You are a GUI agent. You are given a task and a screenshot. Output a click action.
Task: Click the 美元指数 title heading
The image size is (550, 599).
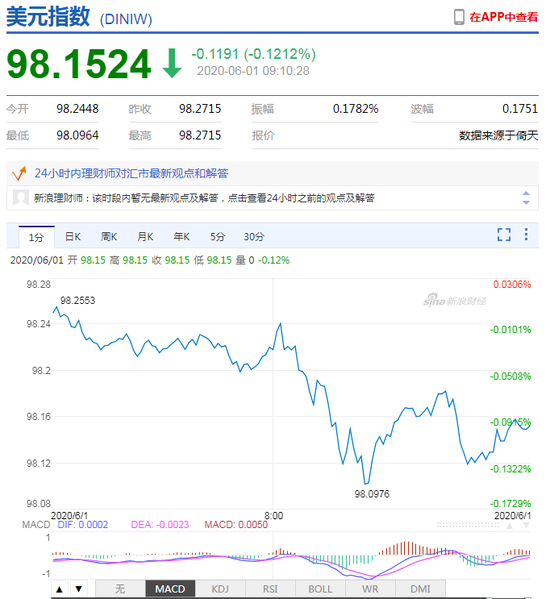coord(48,16)
